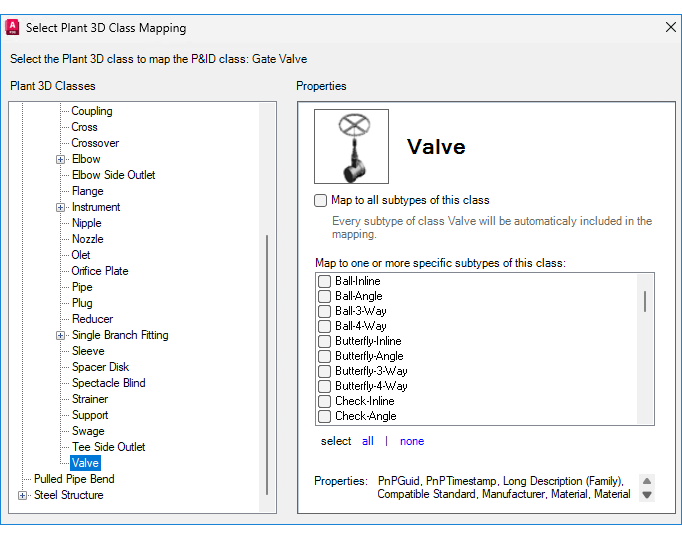Select the Nozzle class
The width and height of the screenshot is (682, 540).
(87, 239)
